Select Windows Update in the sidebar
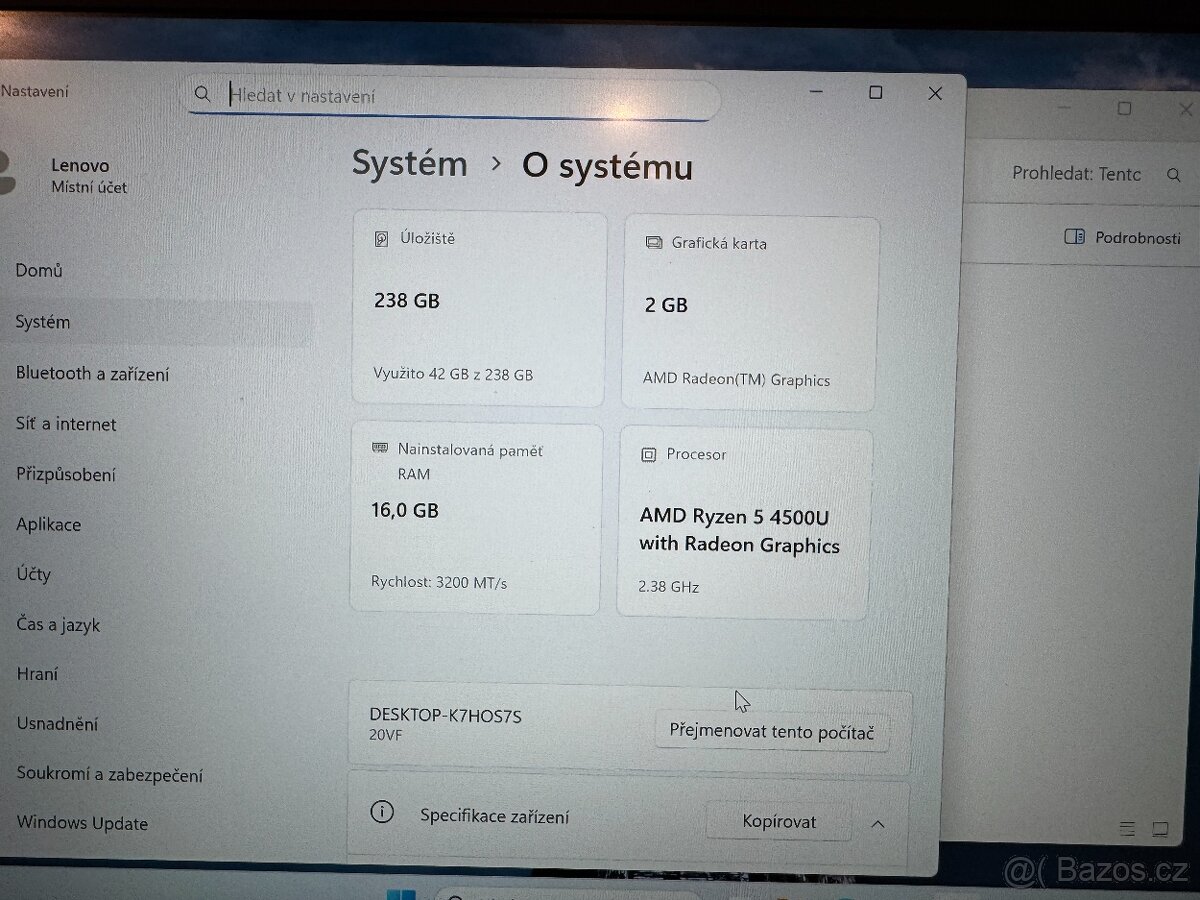The width and height of the screenshot is (1200, 900). click(x=81, y=823)
